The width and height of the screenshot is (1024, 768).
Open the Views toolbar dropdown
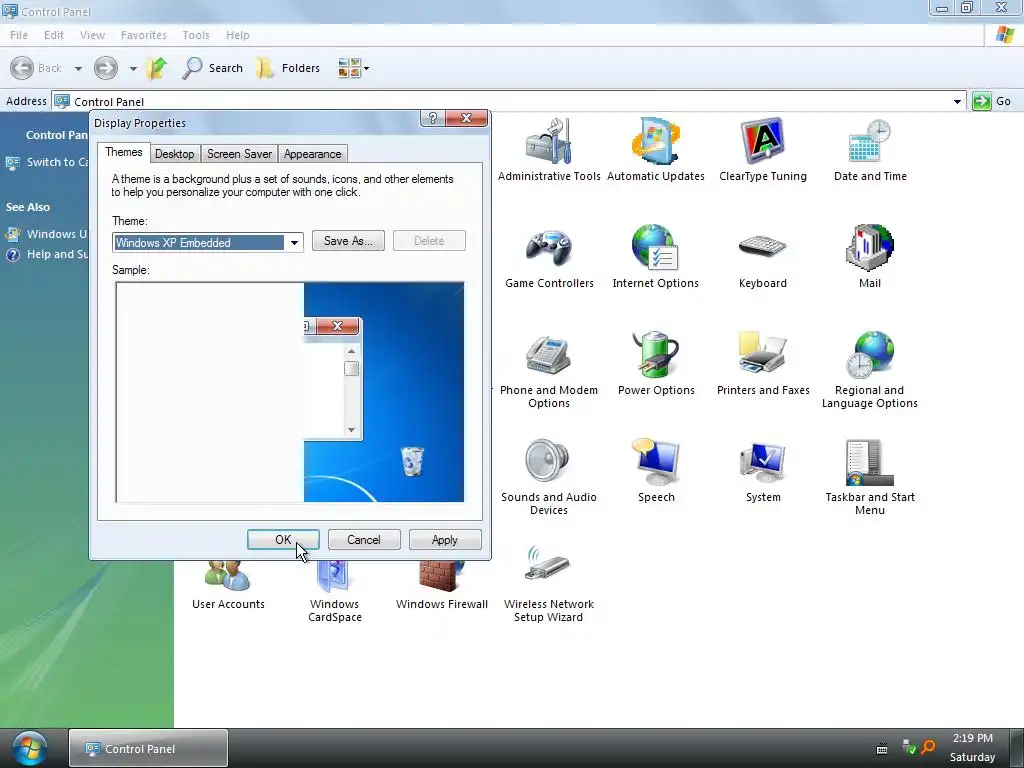coord(353,68)
